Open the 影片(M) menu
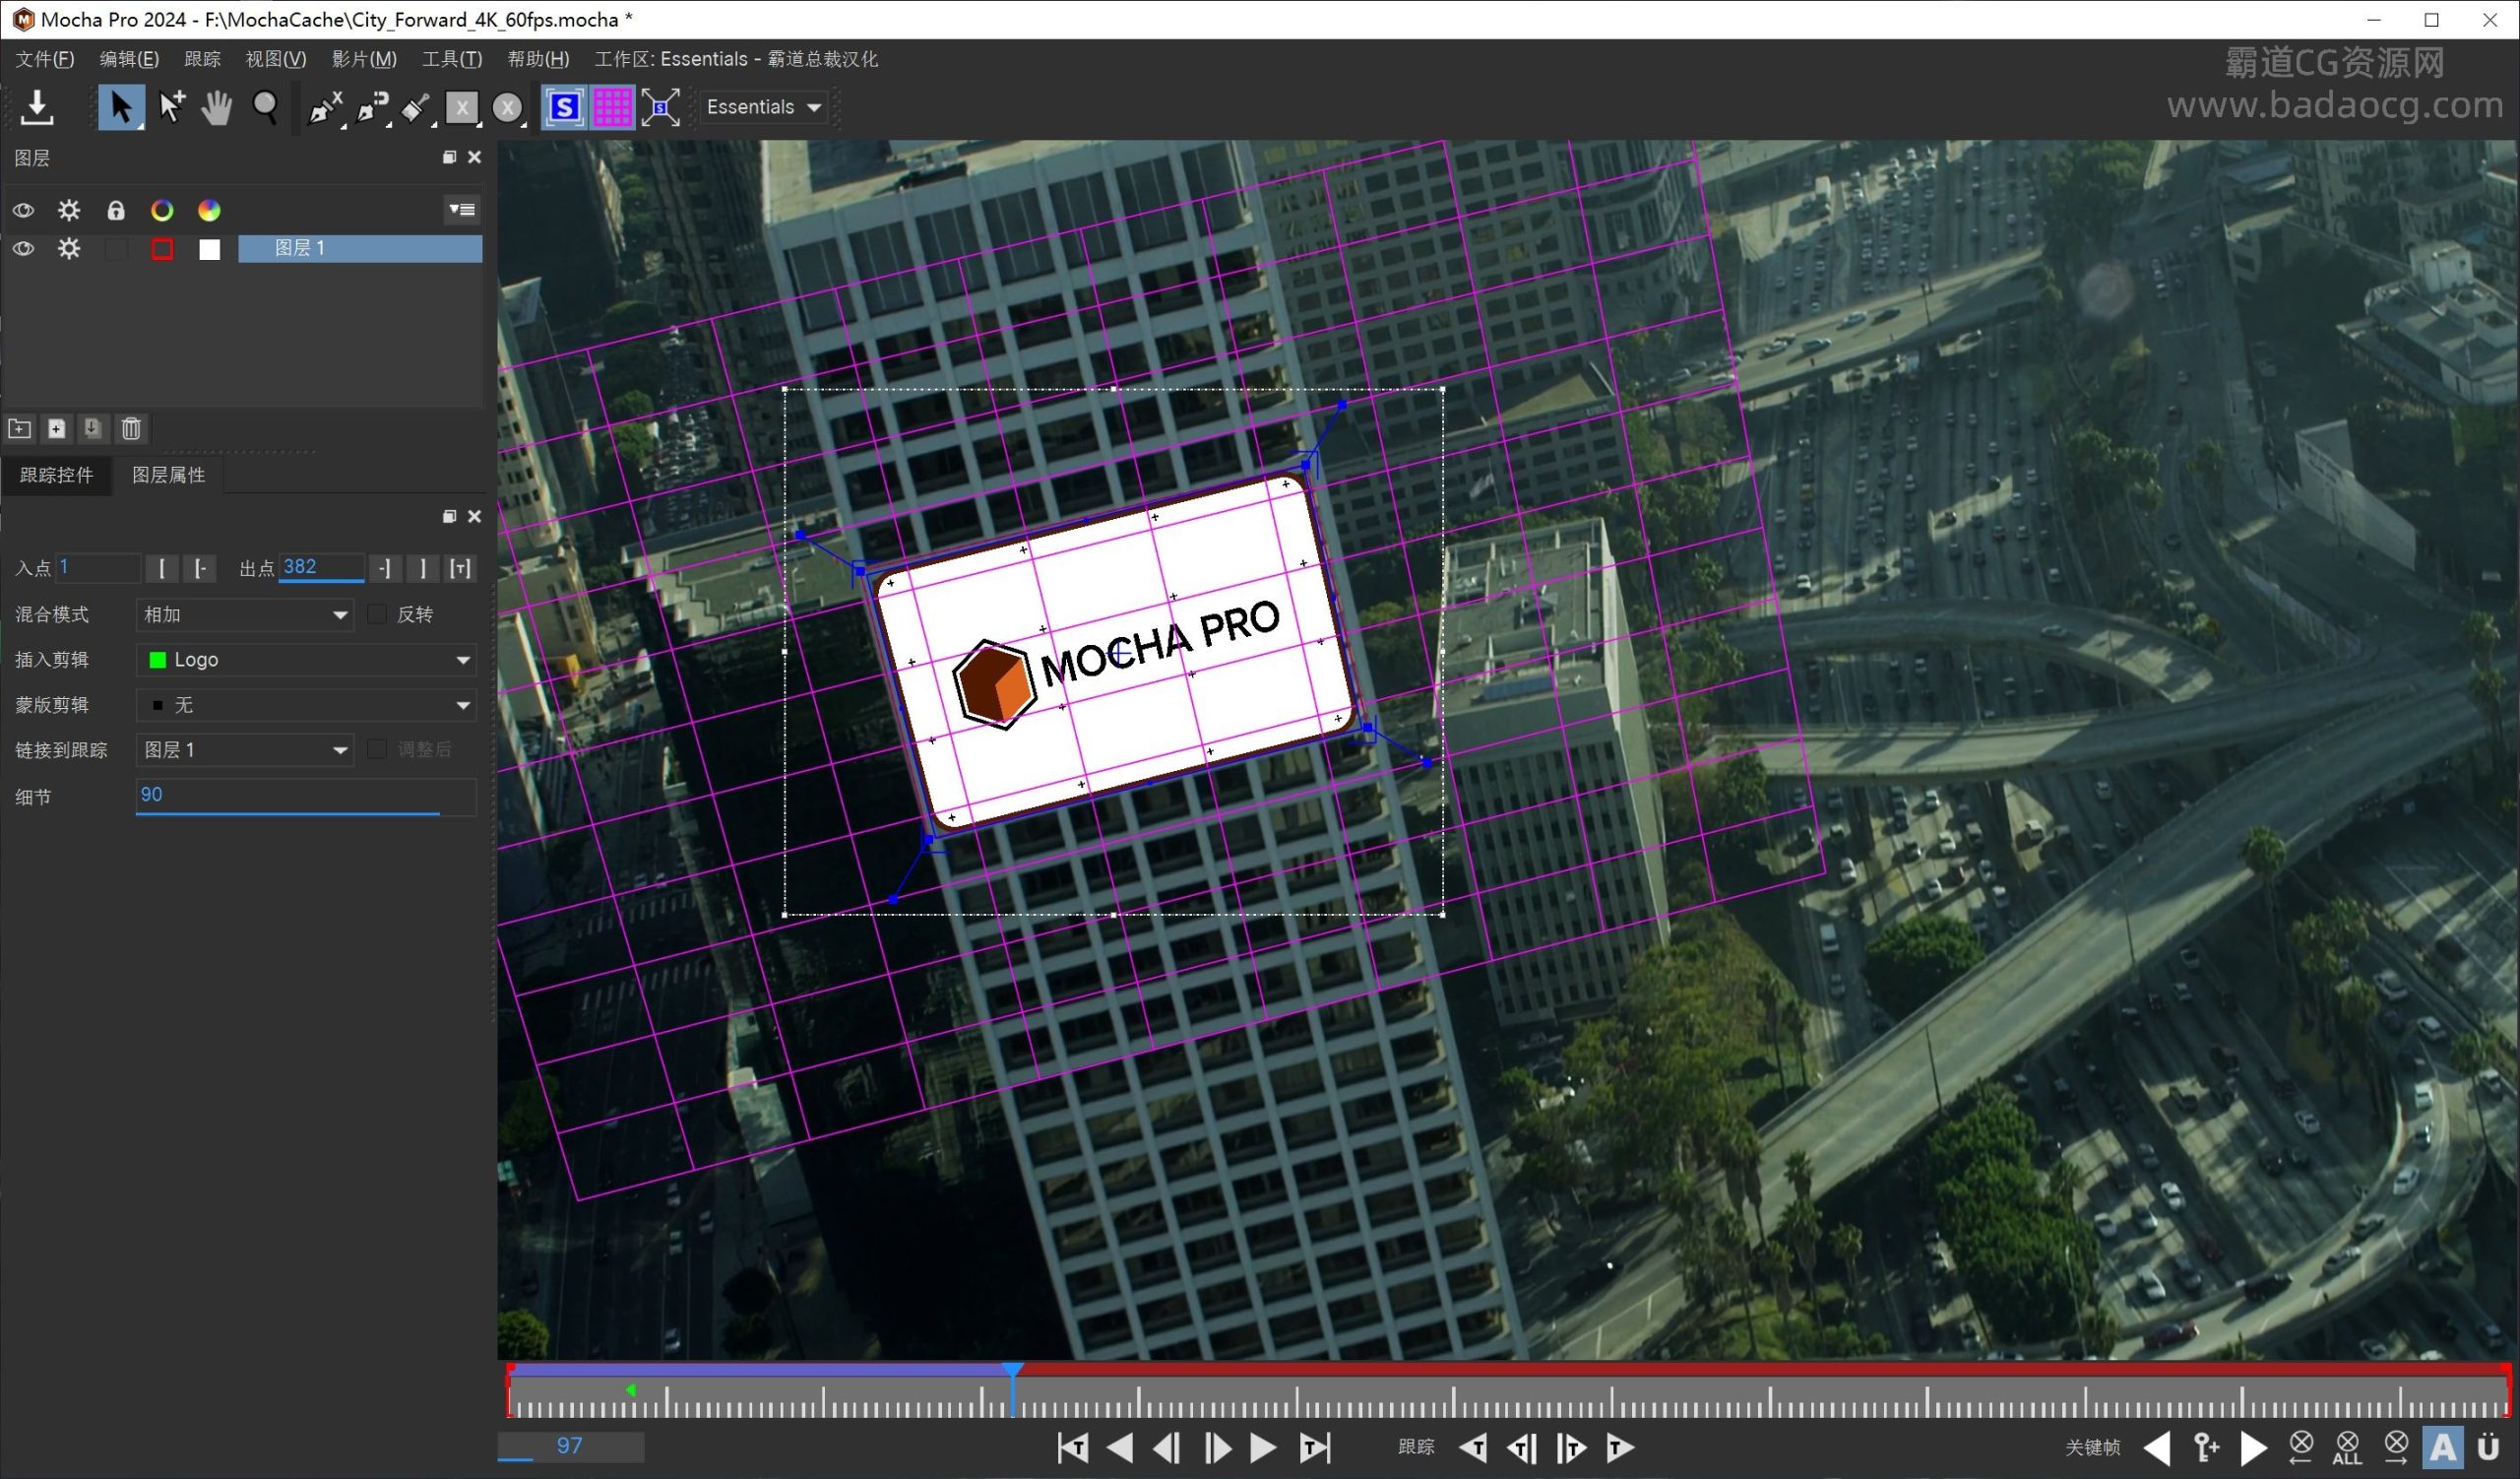Image resolution: width=2520 pixels, height=1479 pixels. 364,59
